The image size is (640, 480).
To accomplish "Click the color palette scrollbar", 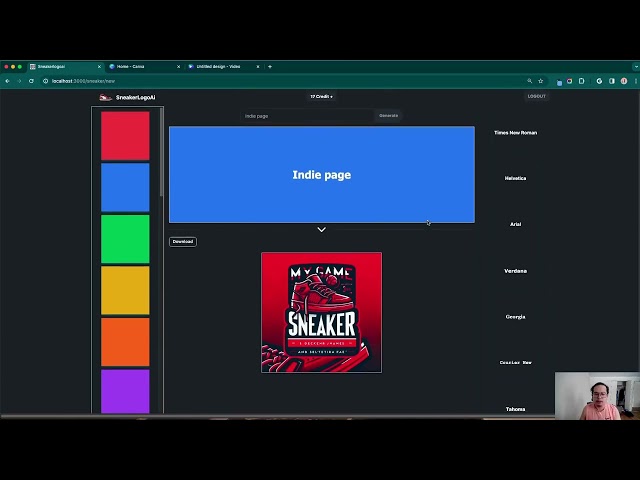I will click(162, 152).
